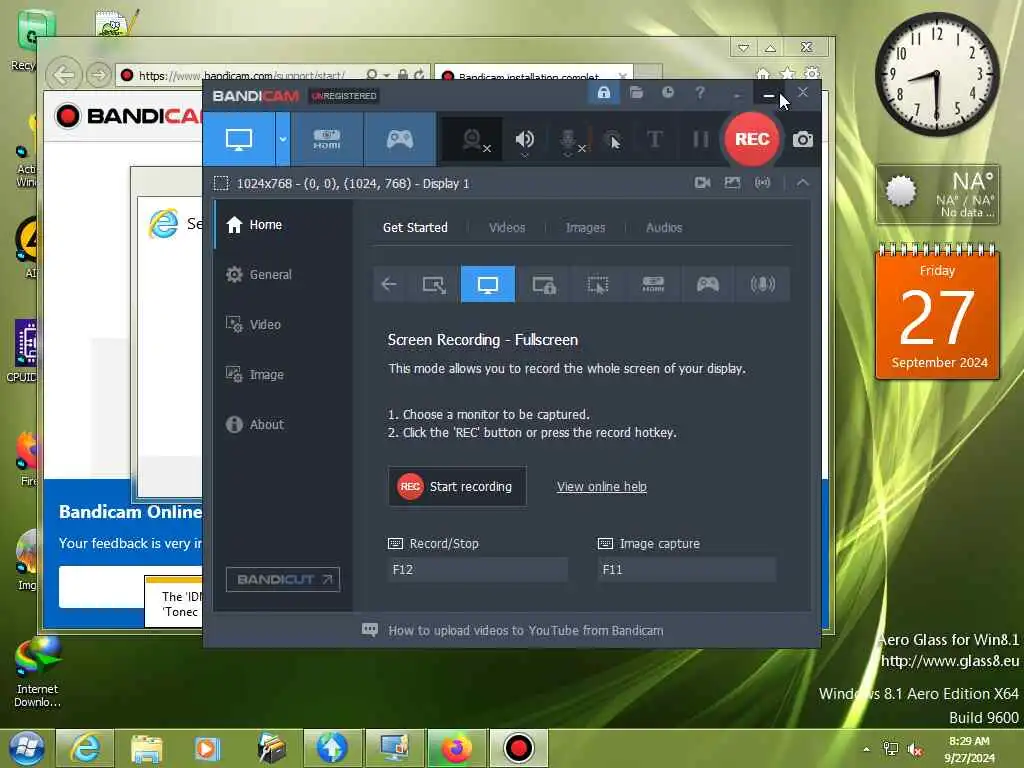Screen dimensions: 1024x768
Task: Open the Home section in sidebar
Action: 283,225
